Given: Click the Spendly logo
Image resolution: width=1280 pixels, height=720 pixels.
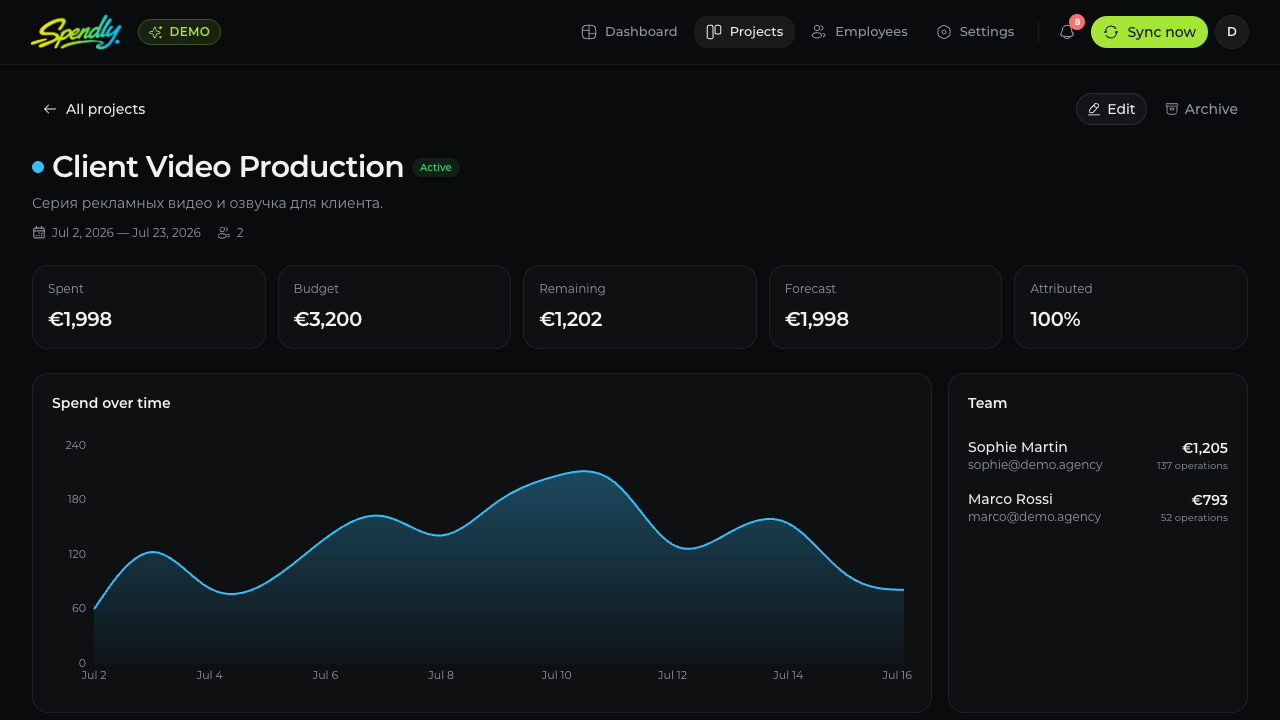Looking at the screenshot, I should click(76, 32).
